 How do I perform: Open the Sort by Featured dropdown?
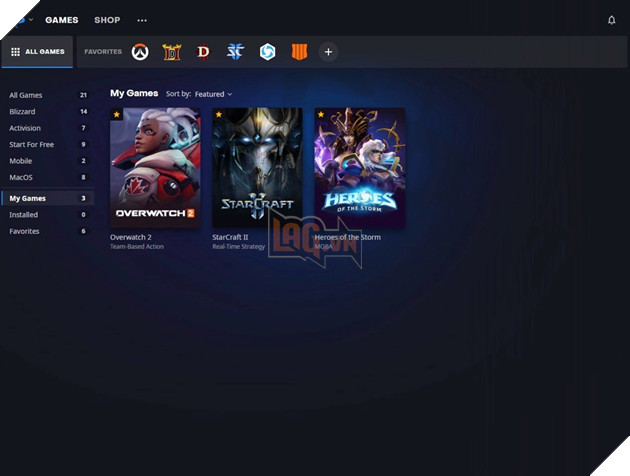(213, 94)
